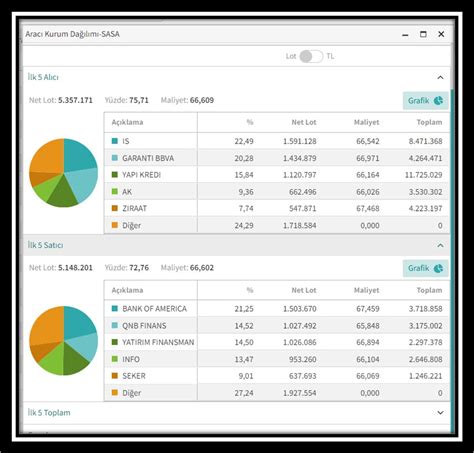Select the IS row name
Viewport: 474px width, 453px height.
(x=126, y=141)
